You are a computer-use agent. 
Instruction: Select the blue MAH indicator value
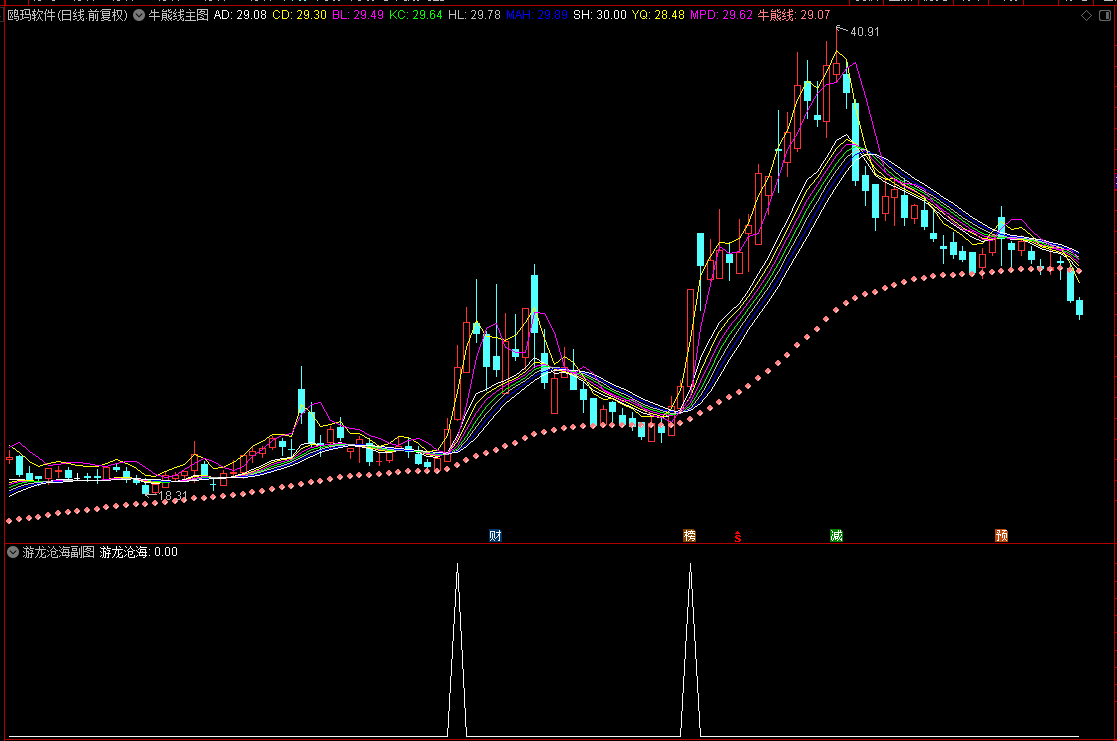pyautogui.click(x=536, y=15)
